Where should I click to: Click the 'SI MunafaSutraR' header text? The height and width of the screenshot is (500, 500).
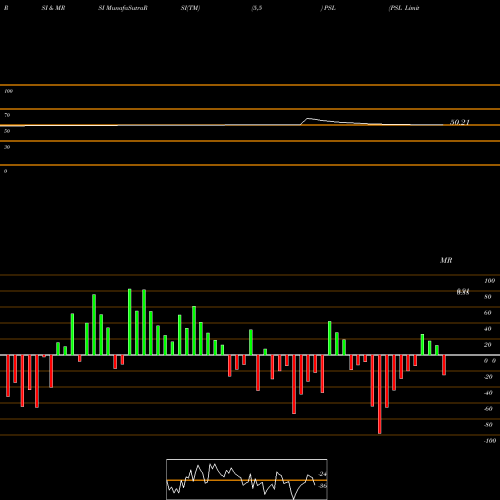(x=123, y=8)
